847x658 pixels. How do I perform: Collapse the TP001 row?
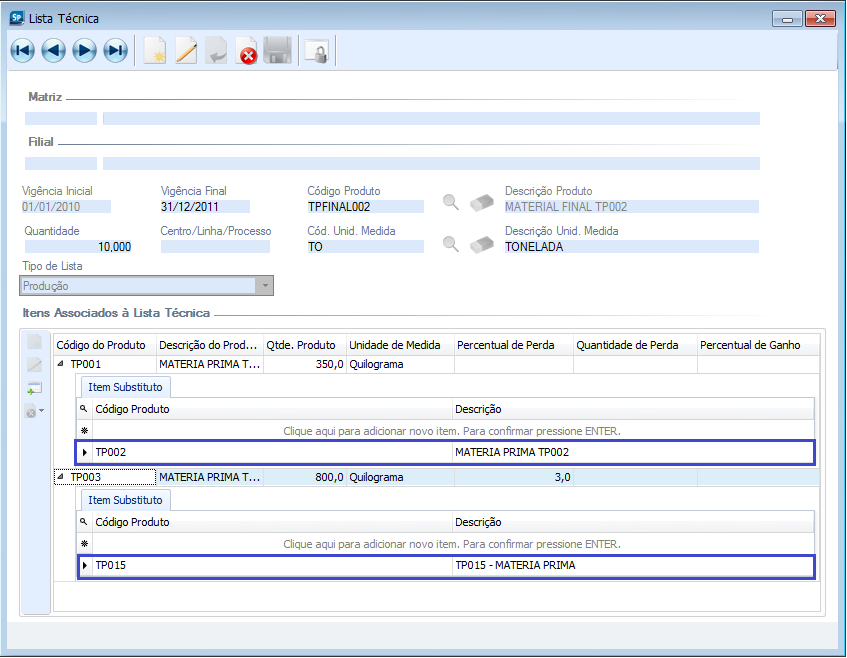click(x=62, y=365)
